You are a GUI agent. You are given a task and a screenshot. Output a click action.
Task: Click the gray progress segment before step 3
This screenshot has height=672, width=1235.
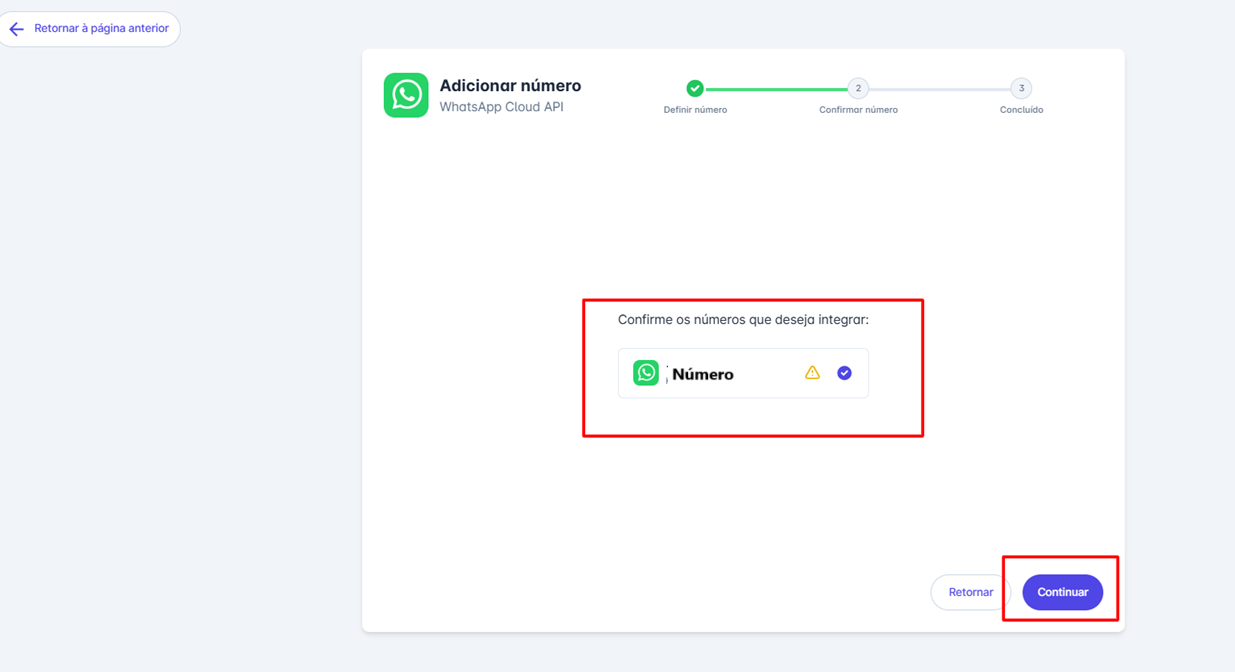point(939,89)
